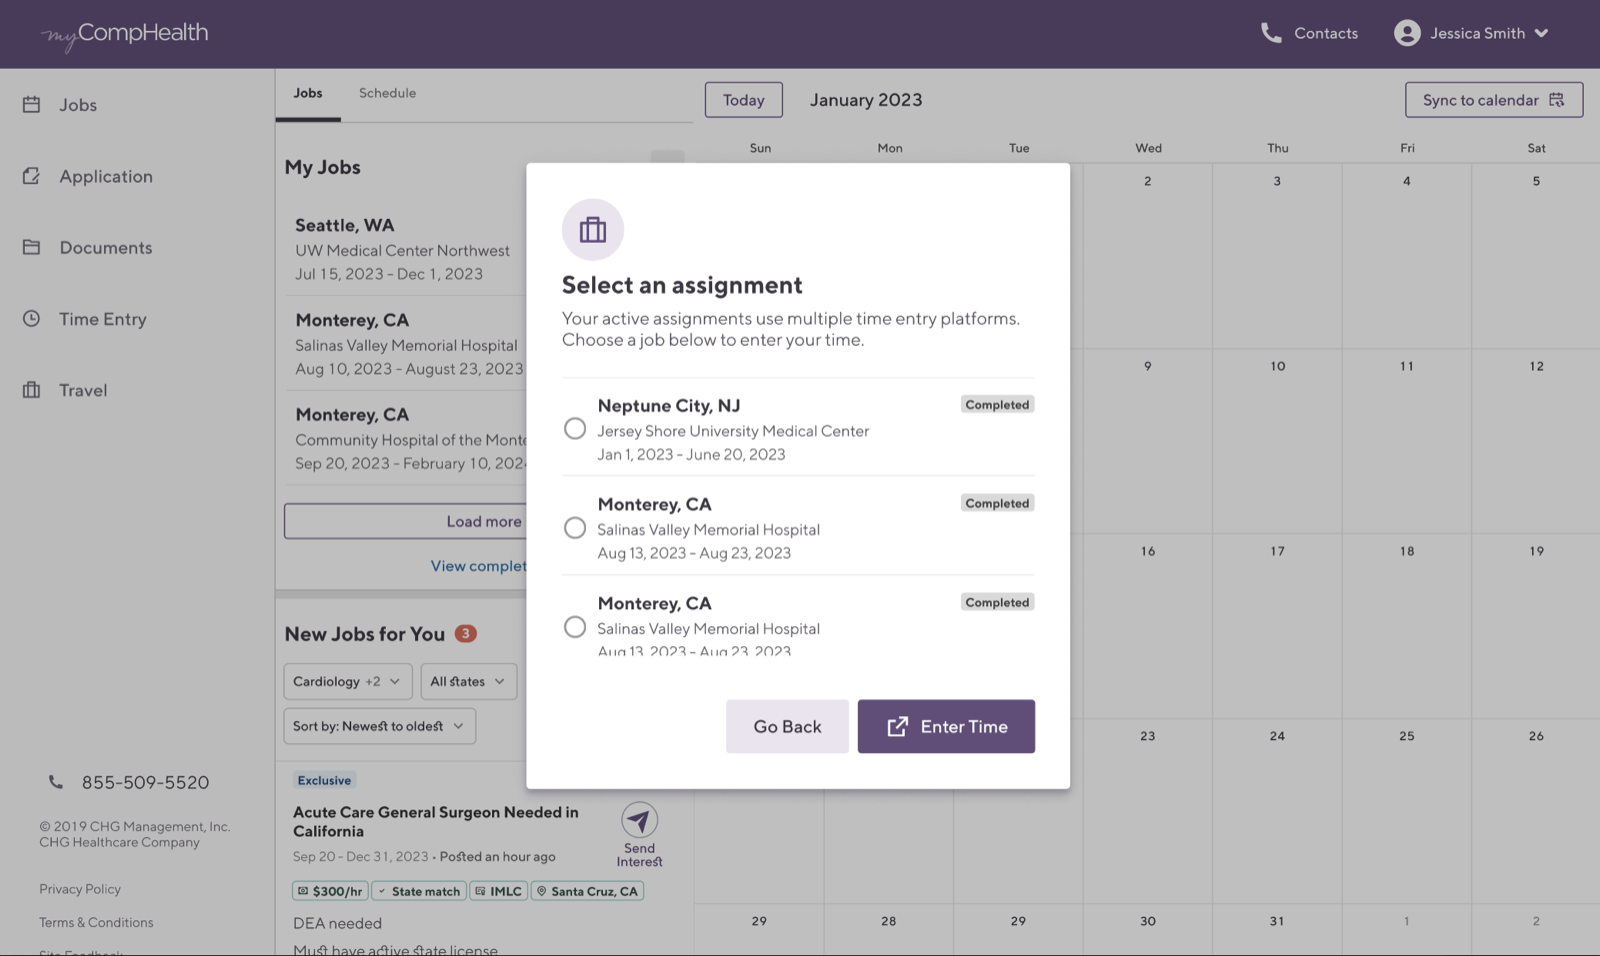
Task: Open the Jobs section from the sidebar icon
Action: [33, 104]
